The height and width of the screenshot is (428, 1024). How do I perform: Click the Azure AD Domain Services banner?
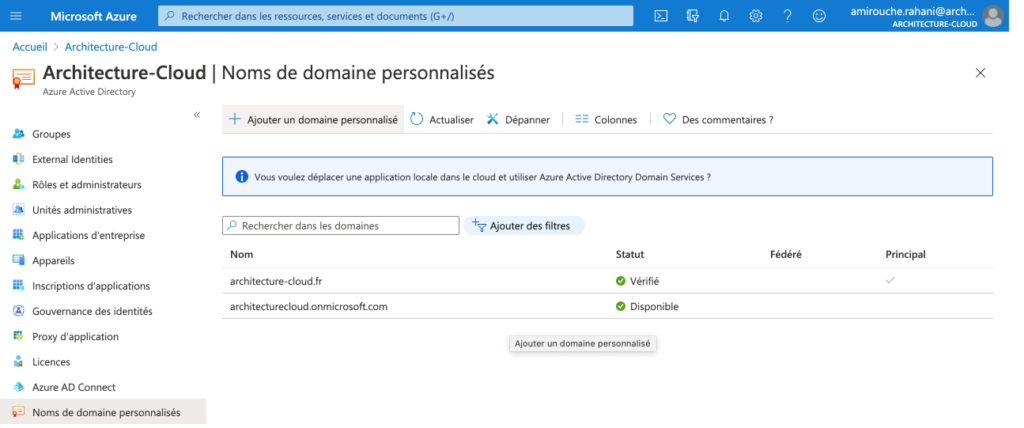607,176
